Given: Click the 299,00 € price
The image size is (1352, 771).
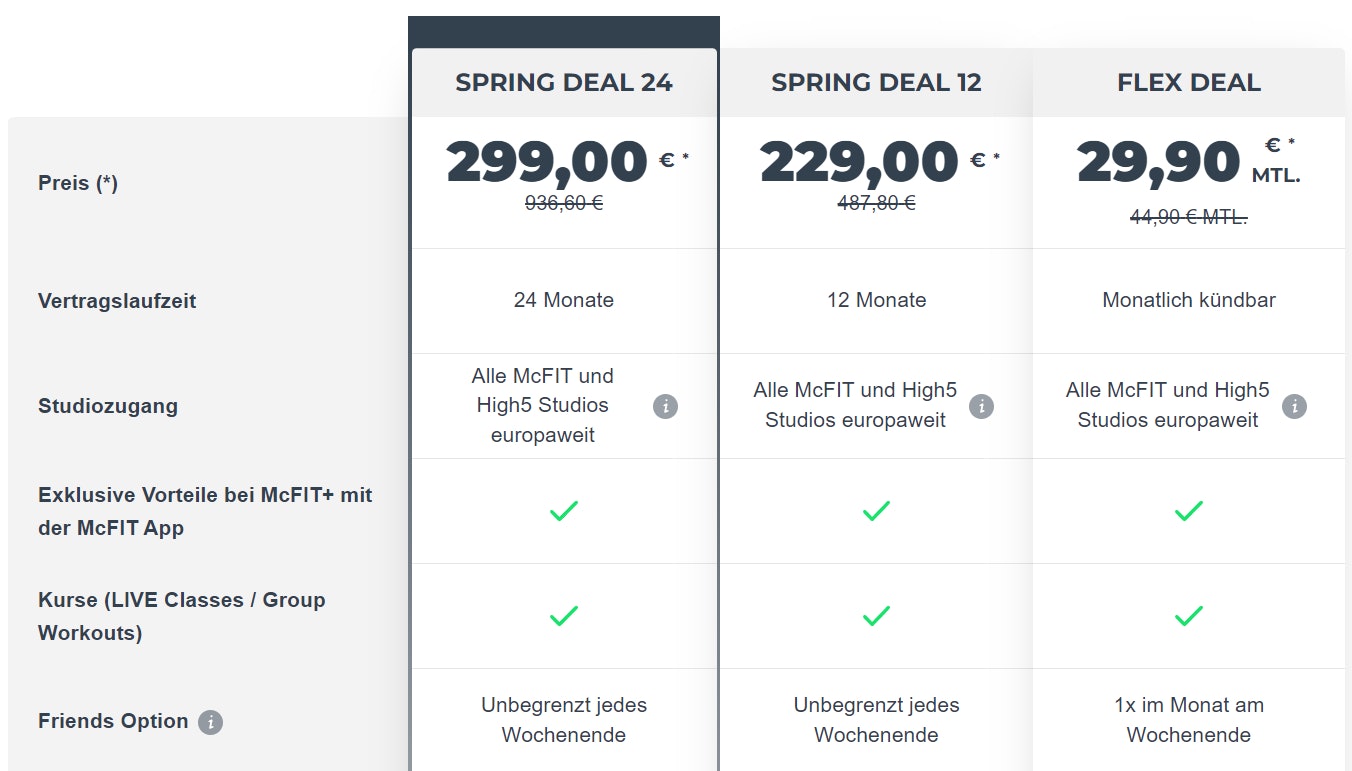Looking at the screenshot, I should (x=547, y=162).
